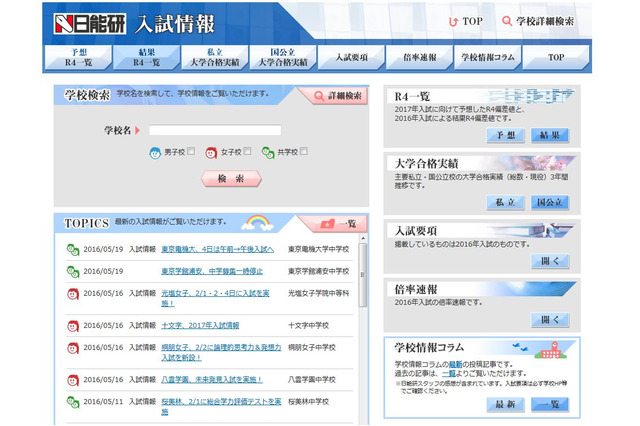Click 結果 button in R4一覧 panel
This screenshot has height=426, width=640.
tap(549, 135)
